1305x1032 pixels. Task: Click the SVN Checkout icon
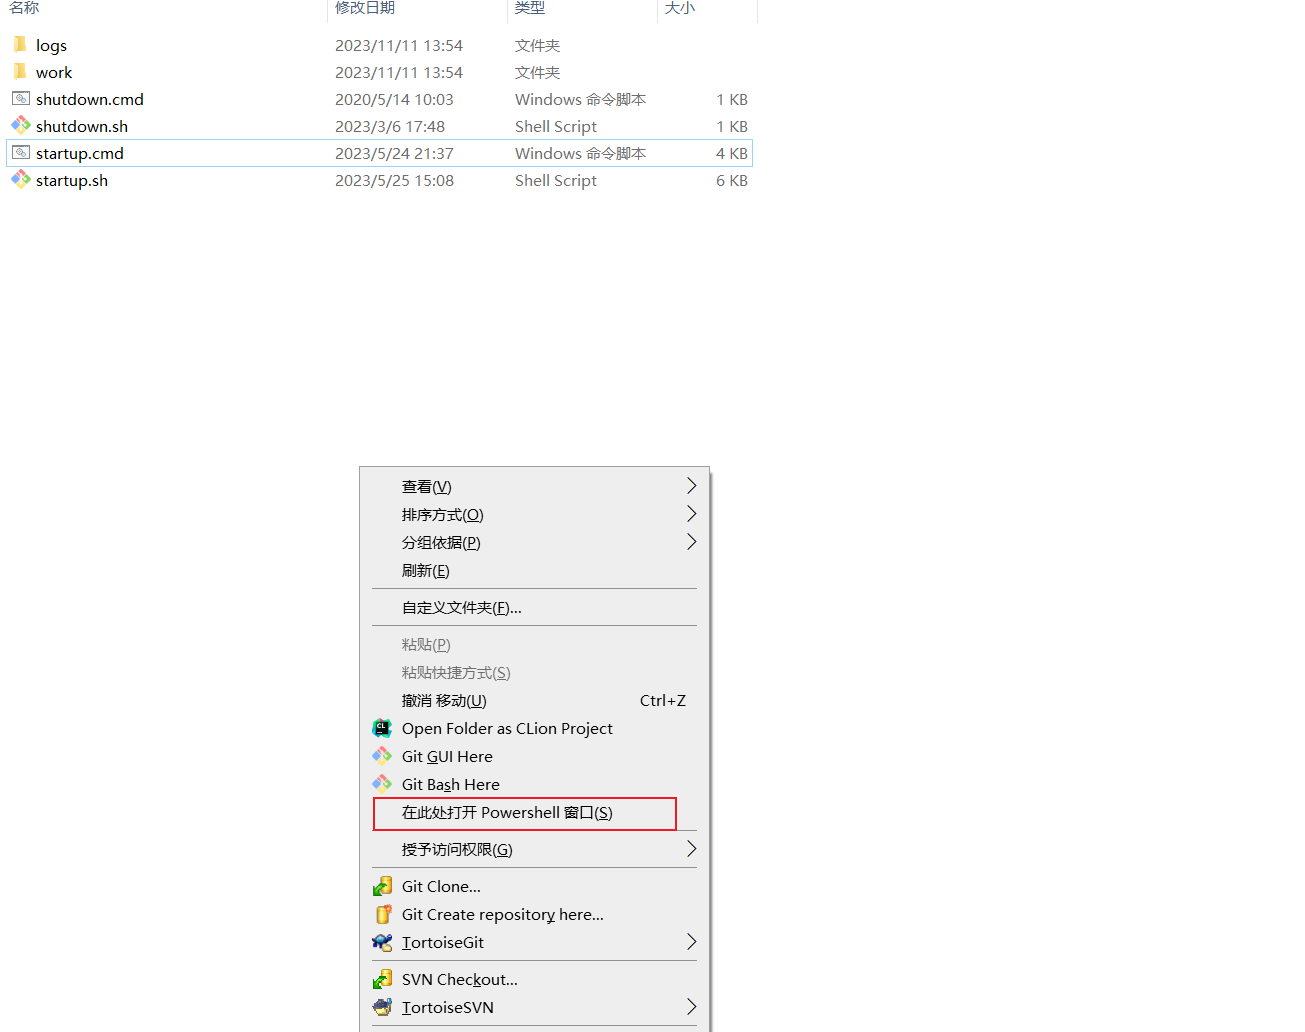tap(382, 979)
